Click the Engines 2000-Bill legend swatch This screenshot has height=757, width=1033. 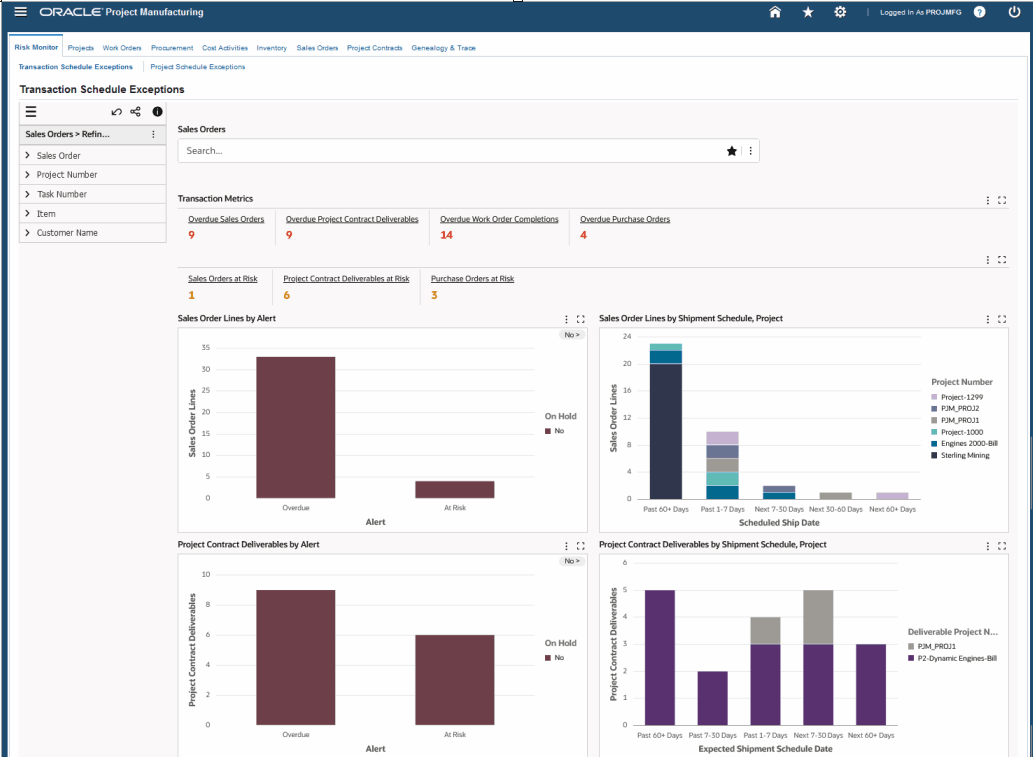tap(934, 443)
